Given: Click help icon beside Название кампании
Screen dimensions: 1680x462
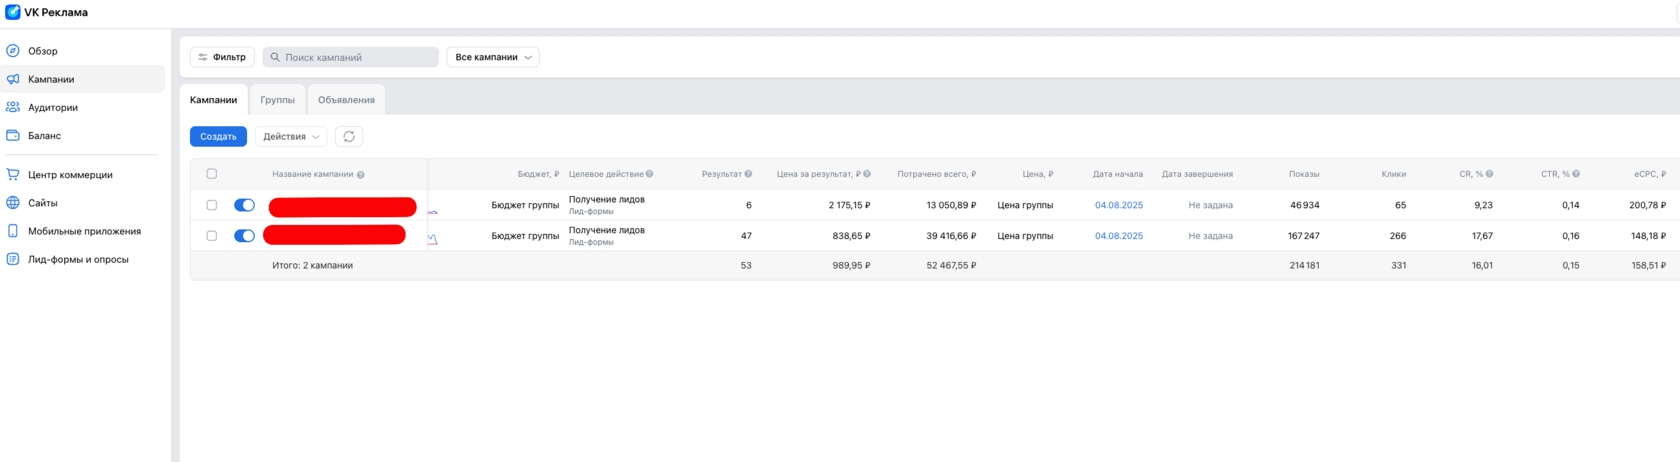Looking at the screenshot, I should click(x=361, y=175).
